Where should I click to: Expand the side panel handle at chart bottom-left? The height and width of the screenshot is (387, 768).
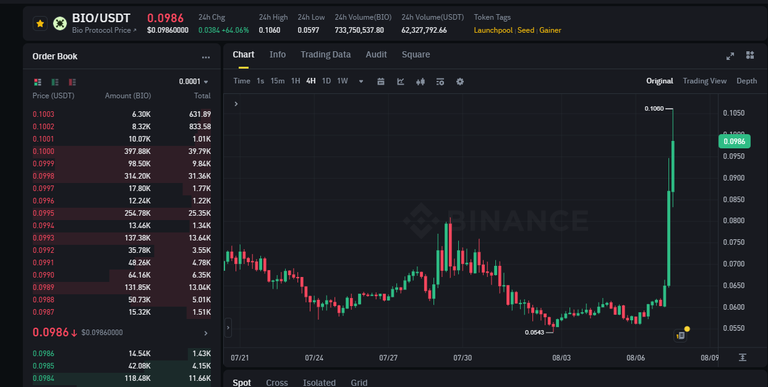[228, 328]
